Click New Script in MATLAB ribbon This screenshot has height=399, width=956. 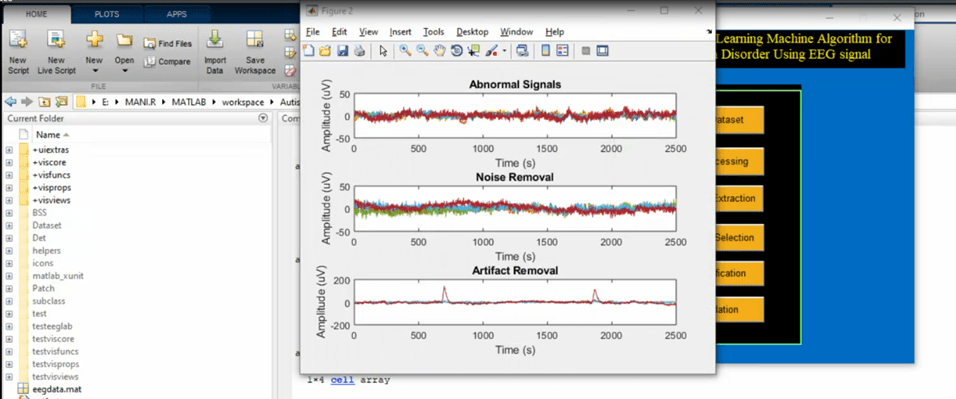coord(18,53)
